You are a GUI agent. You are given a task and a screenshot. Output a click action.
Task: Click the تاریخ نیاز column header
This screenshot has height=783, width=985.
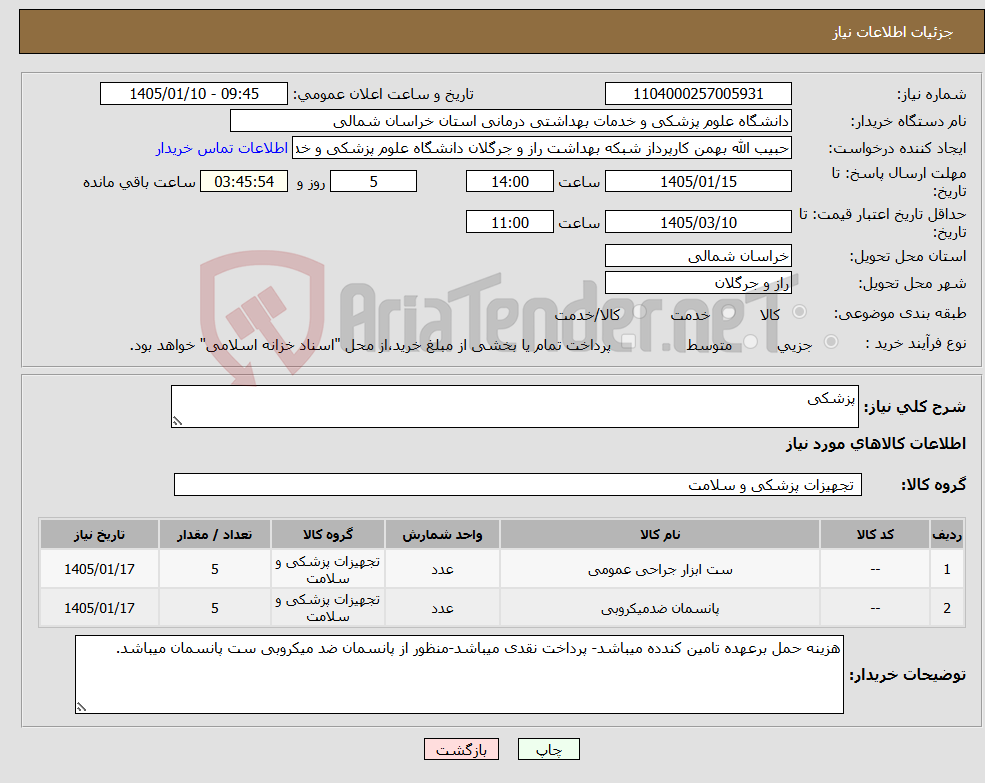pyautogui.click(x=99, y=534)
